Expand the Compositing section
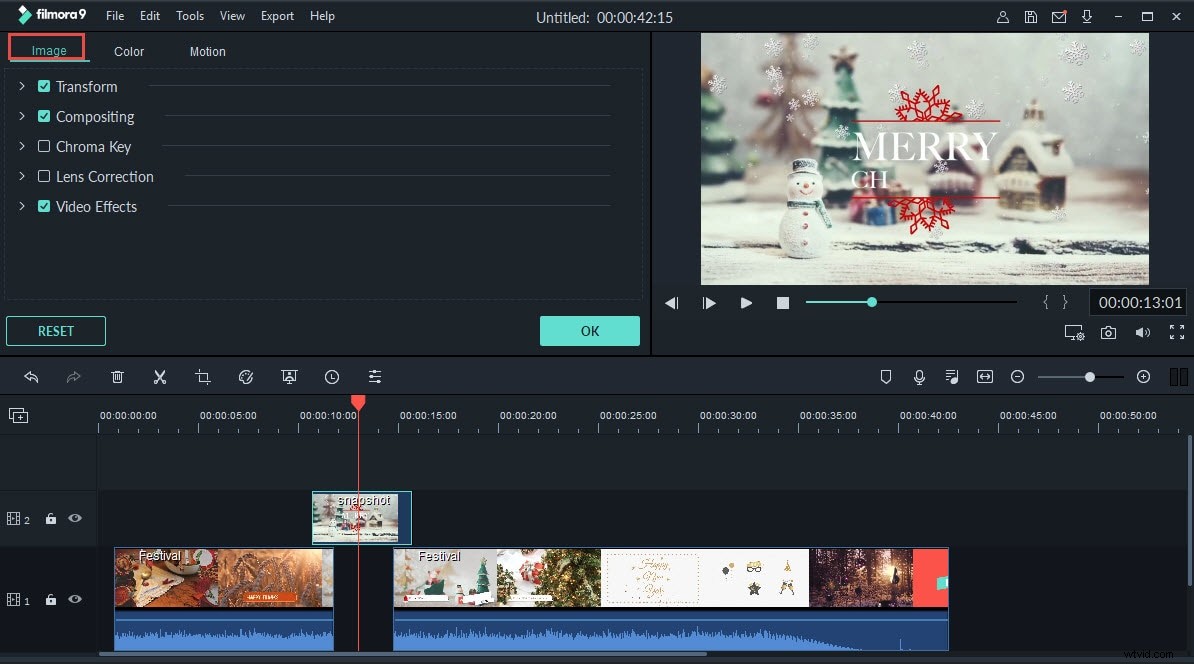Screen dimensions: 1194x664 pyautogui.click(x=20, y=116)
